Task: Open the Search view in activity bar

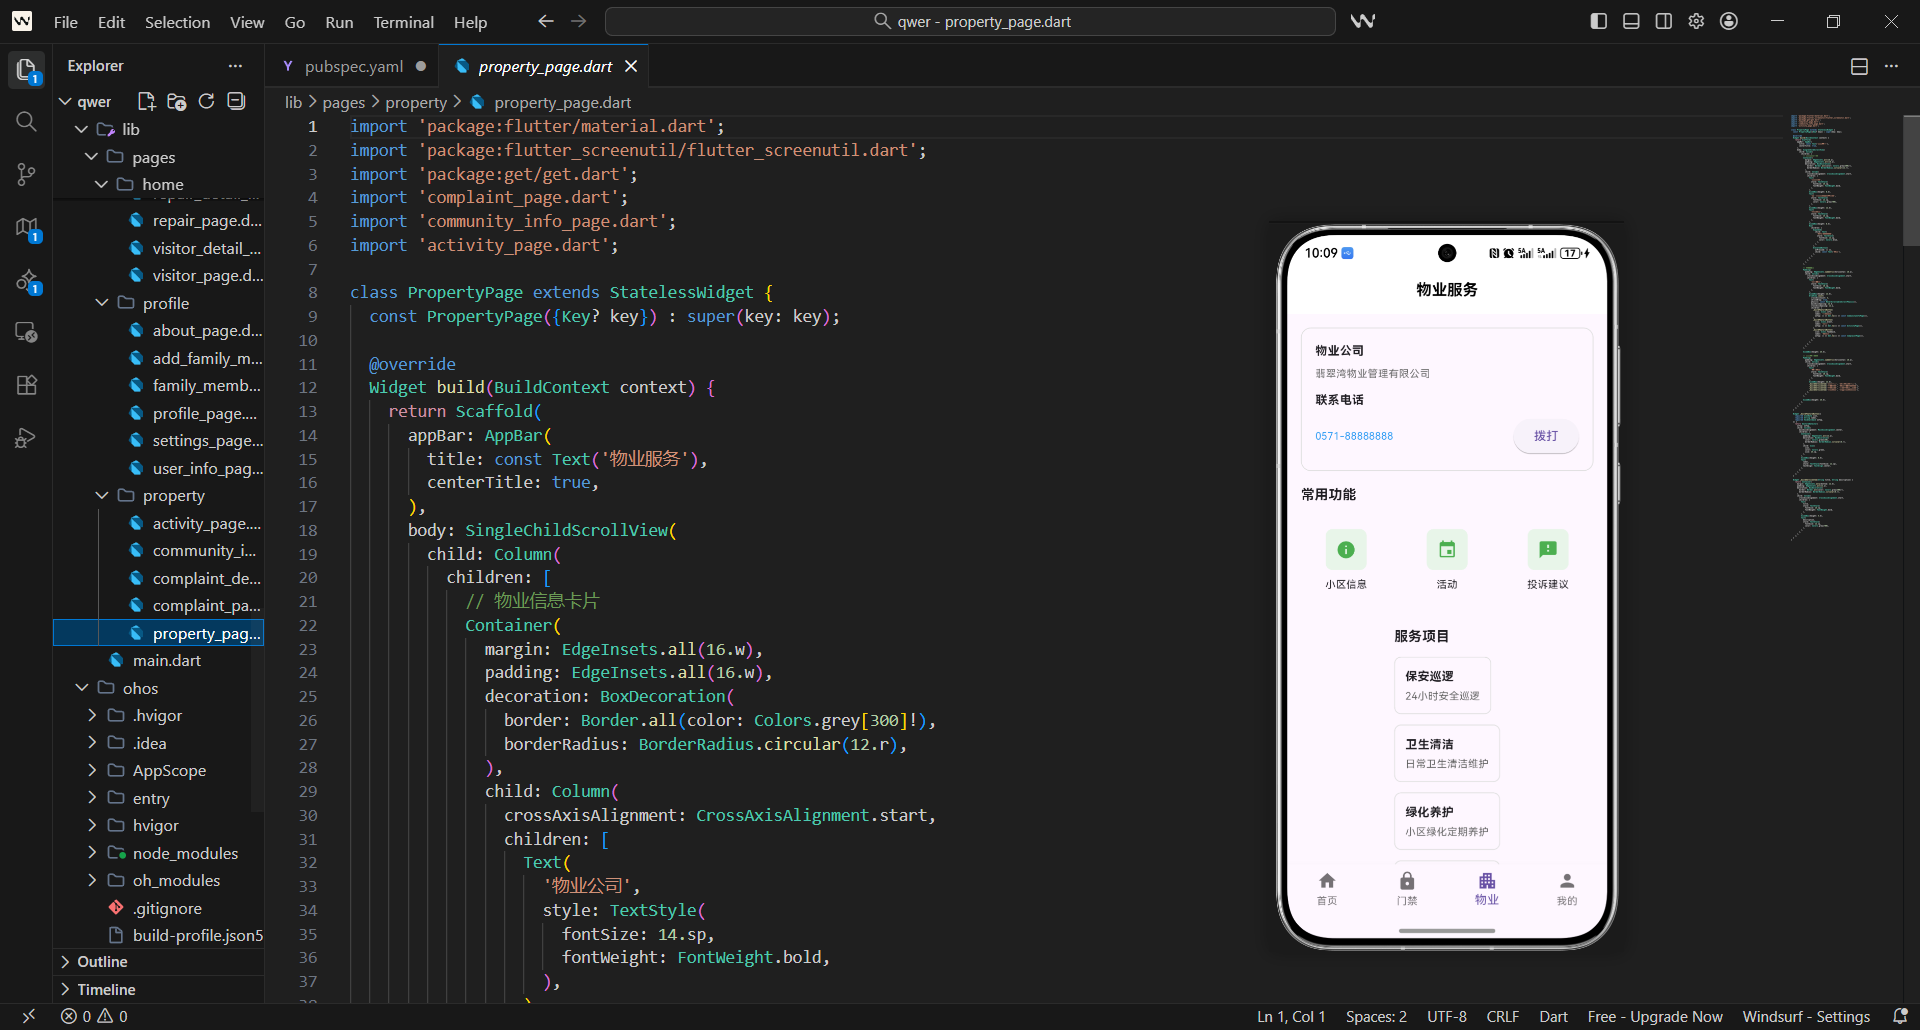Action: (x=26, y=122)
